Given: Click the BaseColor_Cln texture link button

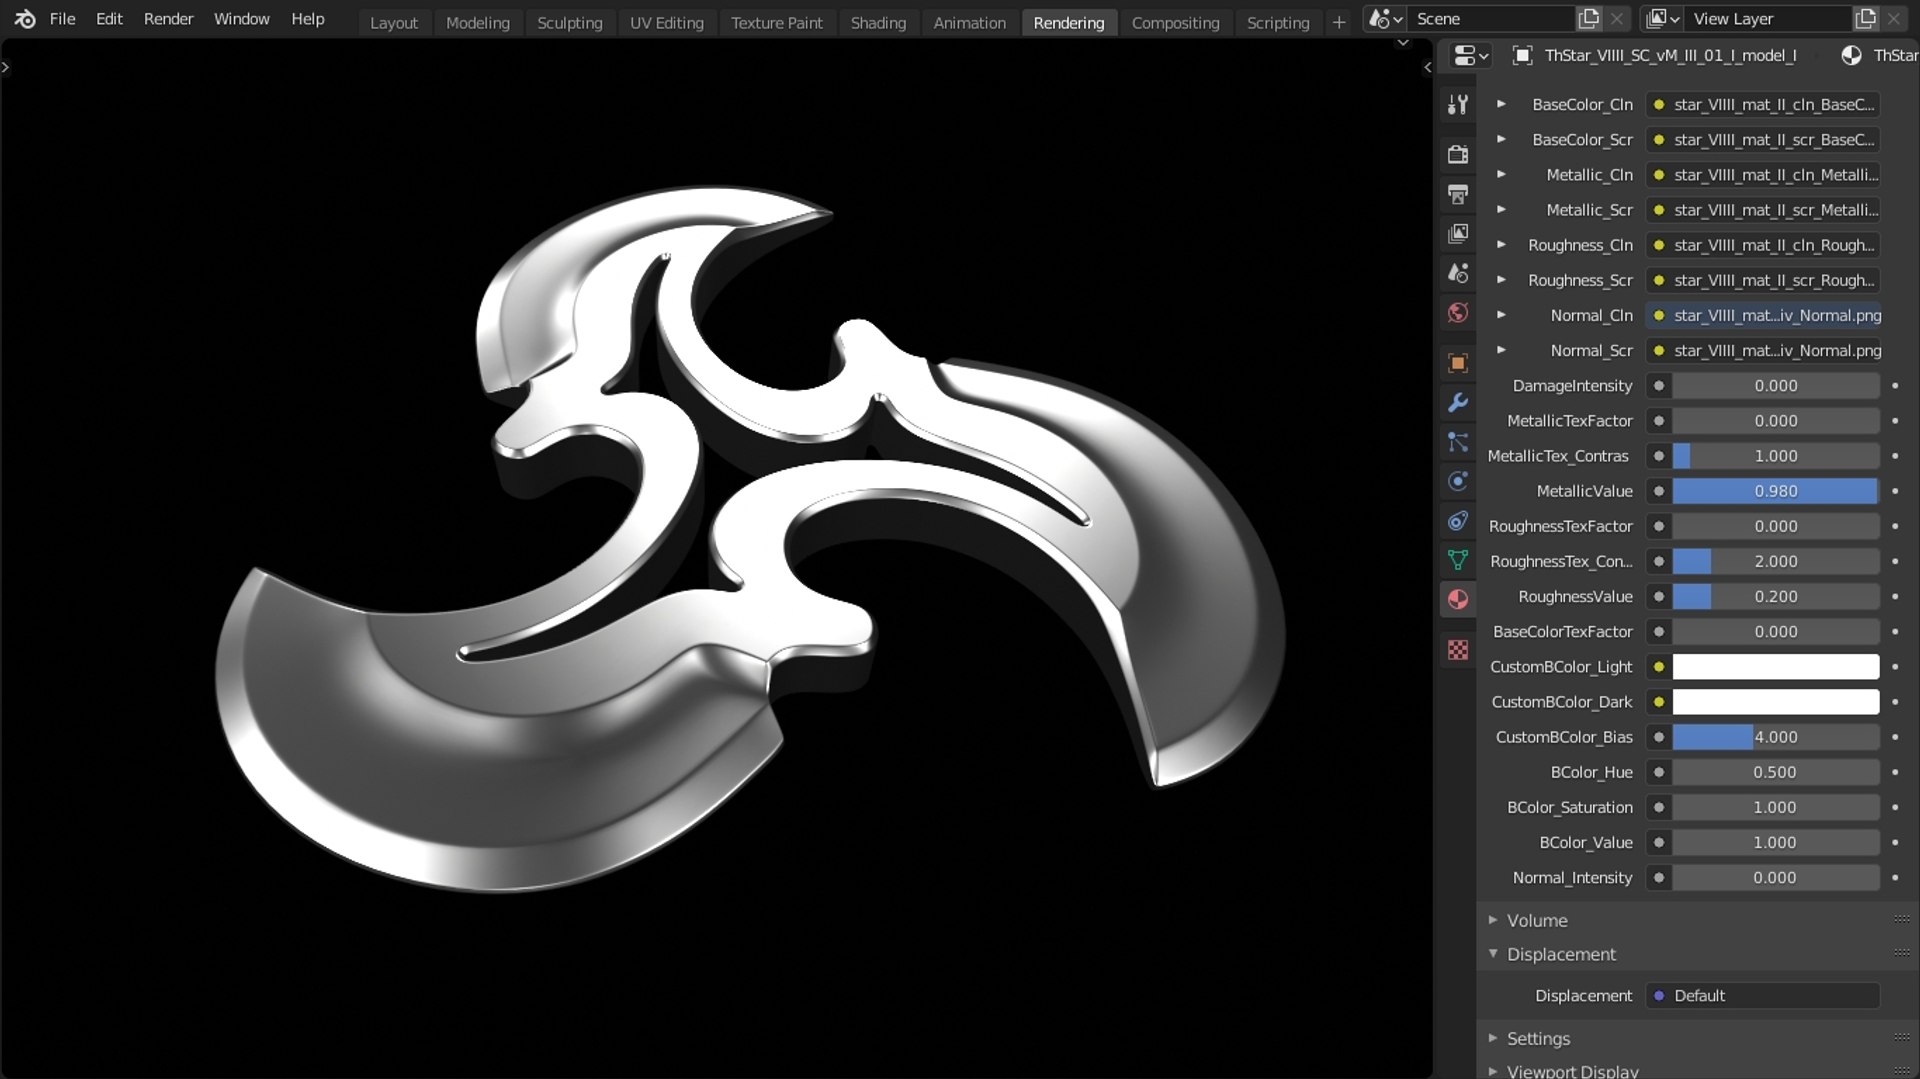Looking at the screenshot, I should 1765,104.
